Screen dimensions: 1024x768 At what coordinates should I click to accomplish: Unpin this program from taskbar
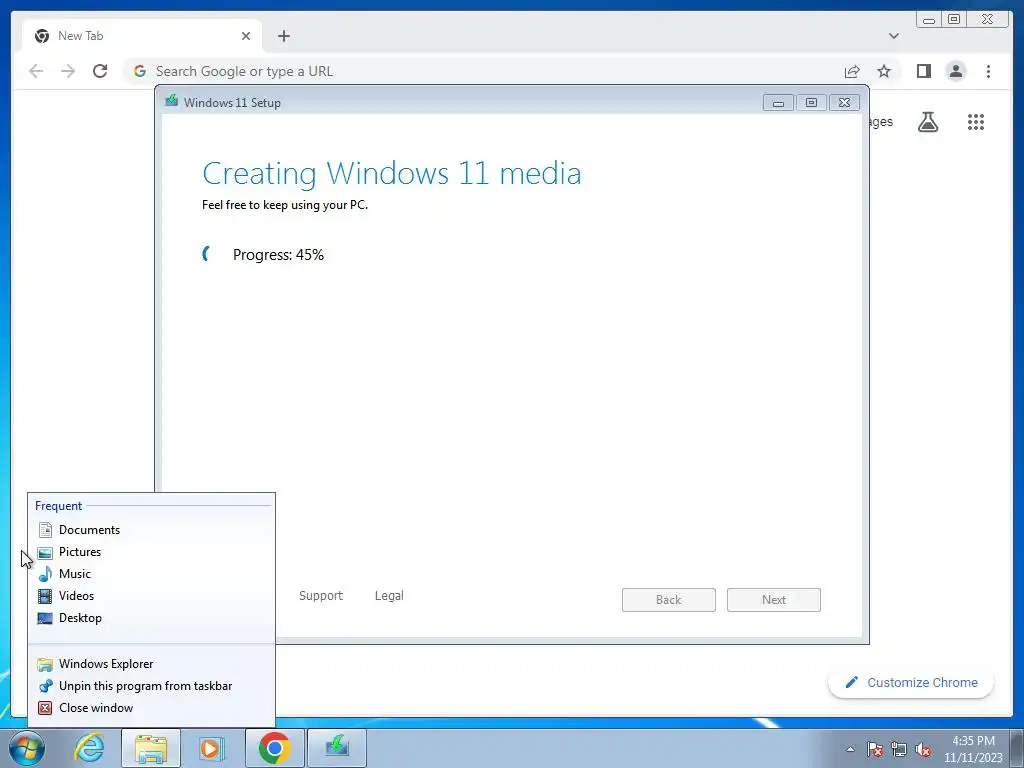pyautogui.click(x=152, y=686)
